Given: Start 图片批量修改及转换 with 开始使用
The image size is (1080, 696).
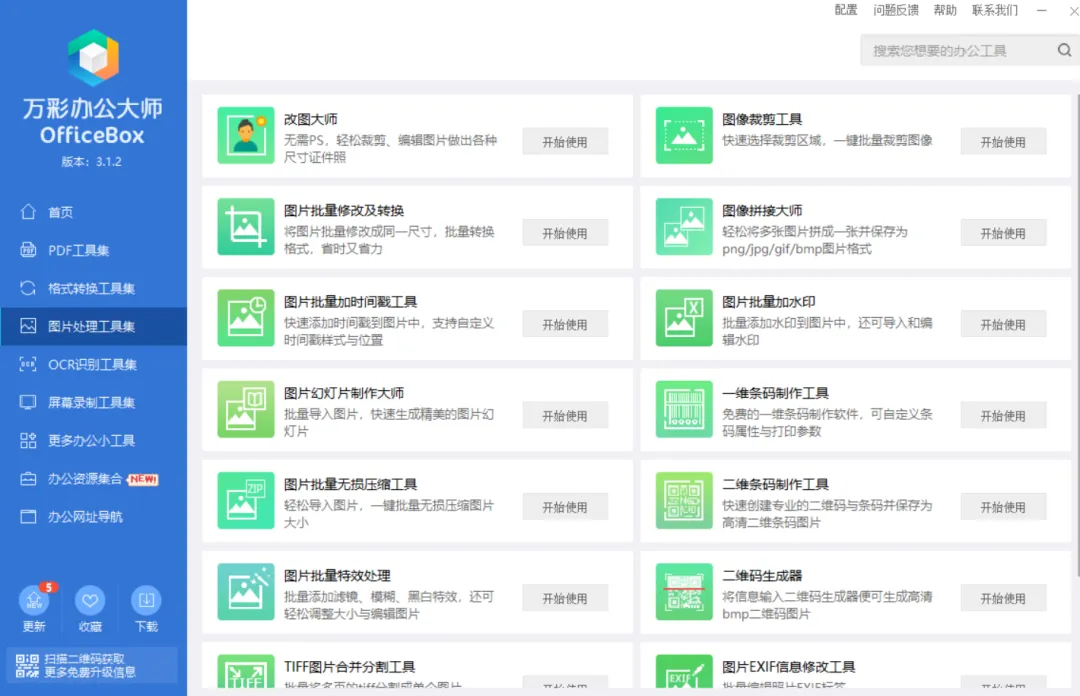Looking at the screenshot, I should click(565, 233).
